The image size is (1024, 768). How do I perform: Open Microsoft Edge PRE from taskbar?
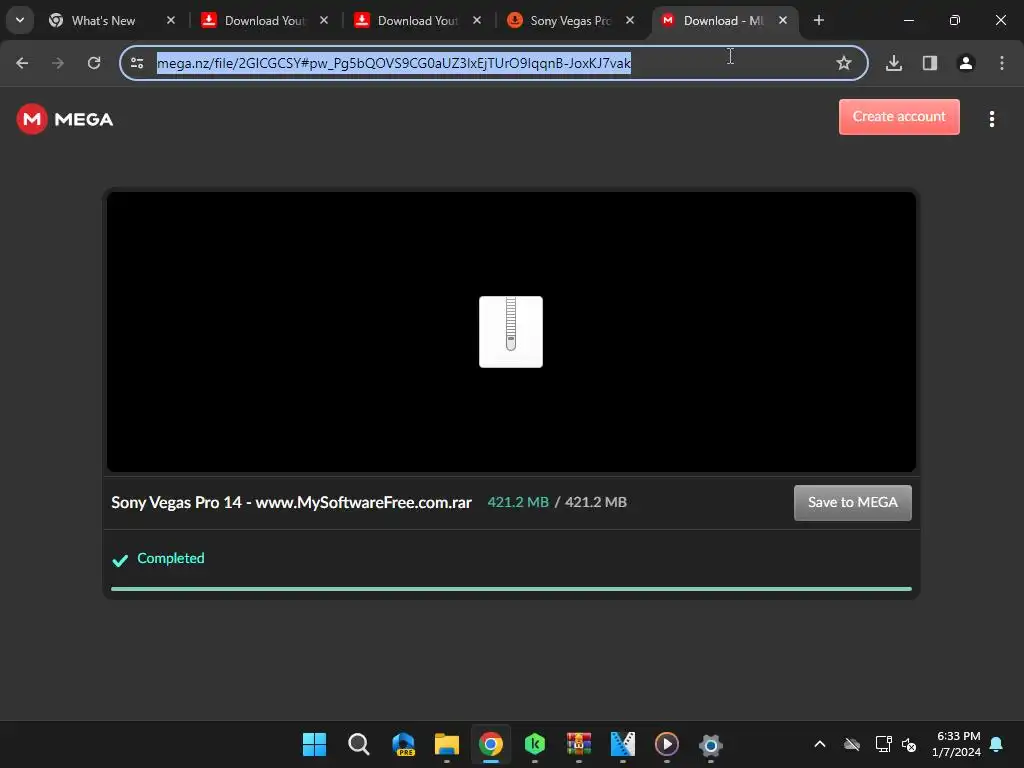403,744
